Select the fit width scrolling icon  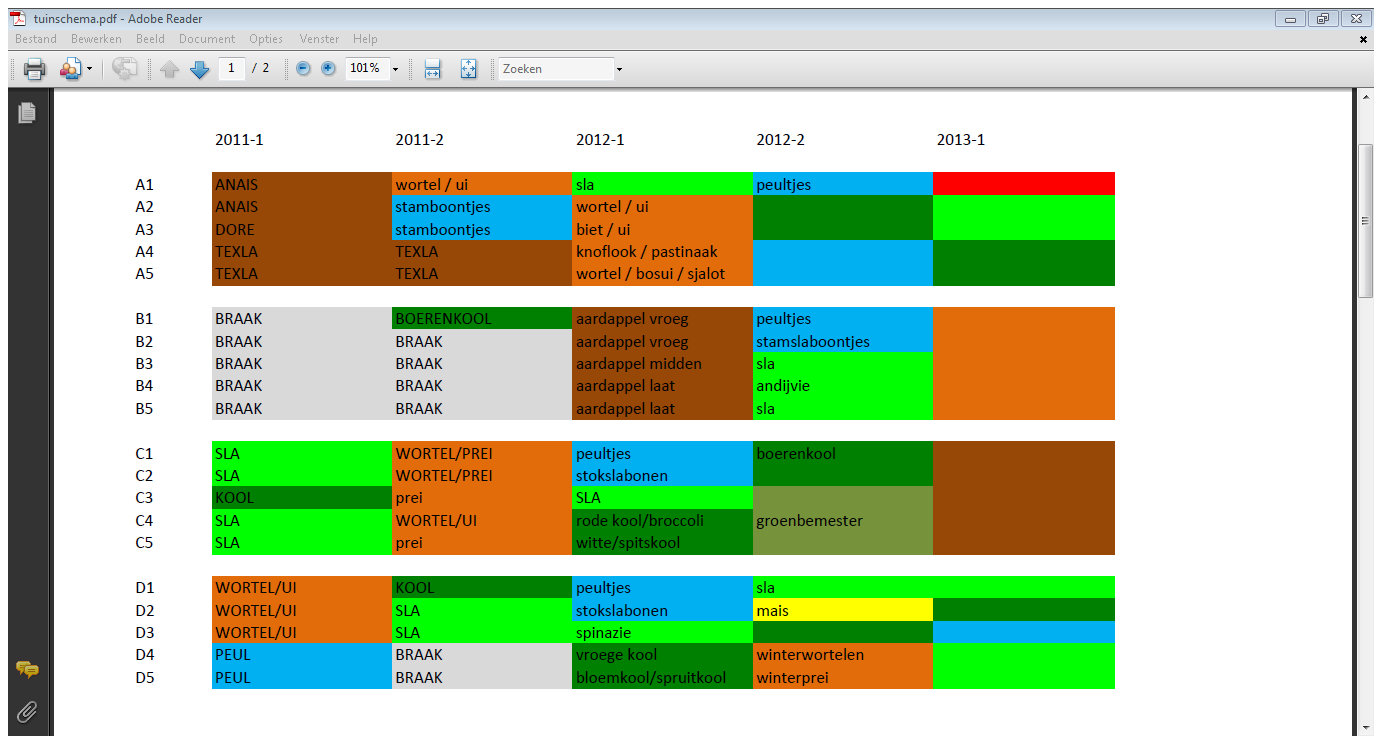[x=432, y=69]
